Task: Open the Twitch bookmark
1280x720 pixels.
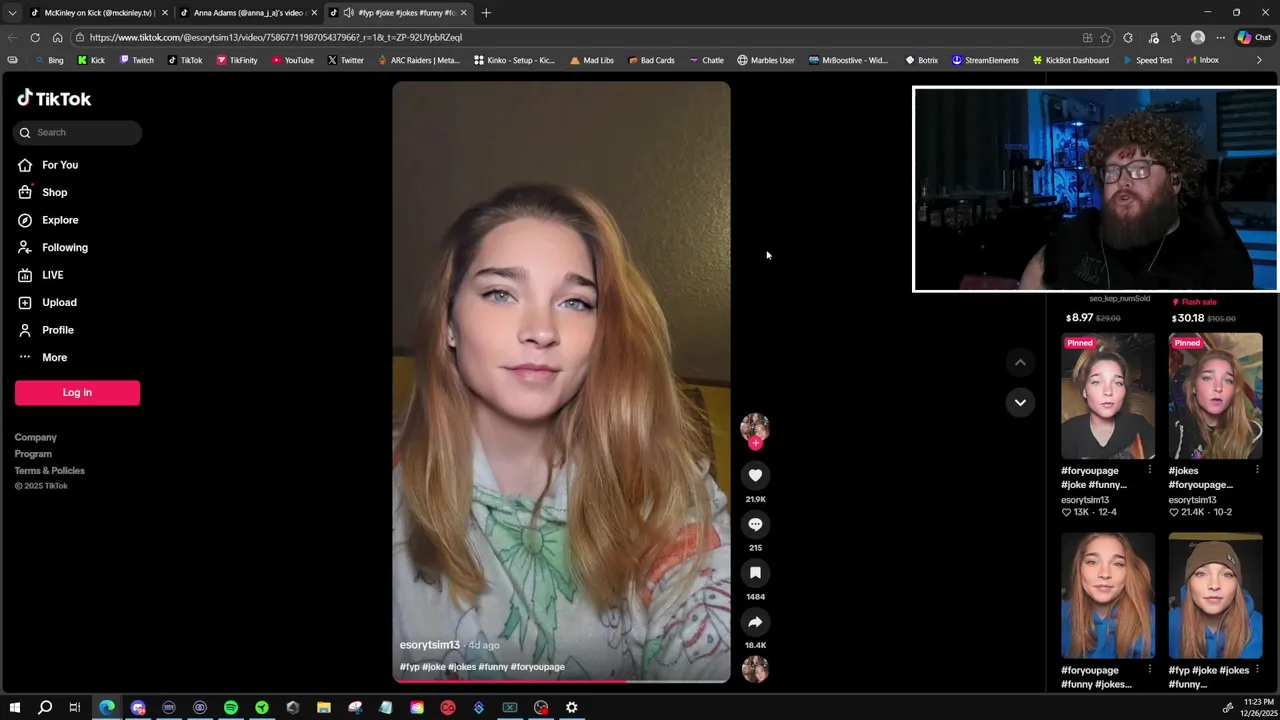Action: tap(136, 60)
